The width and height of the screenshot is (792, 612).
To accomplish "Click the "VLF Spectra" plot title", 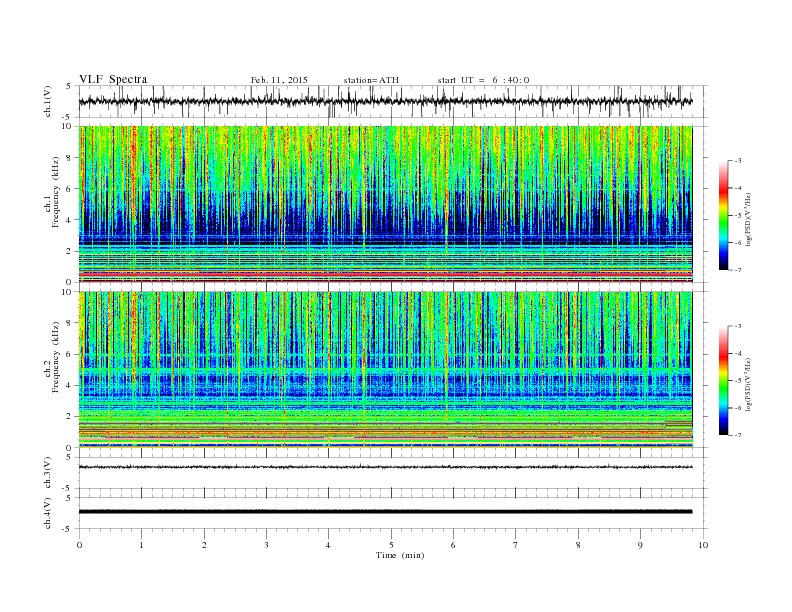I will click(x=113, y=79).
